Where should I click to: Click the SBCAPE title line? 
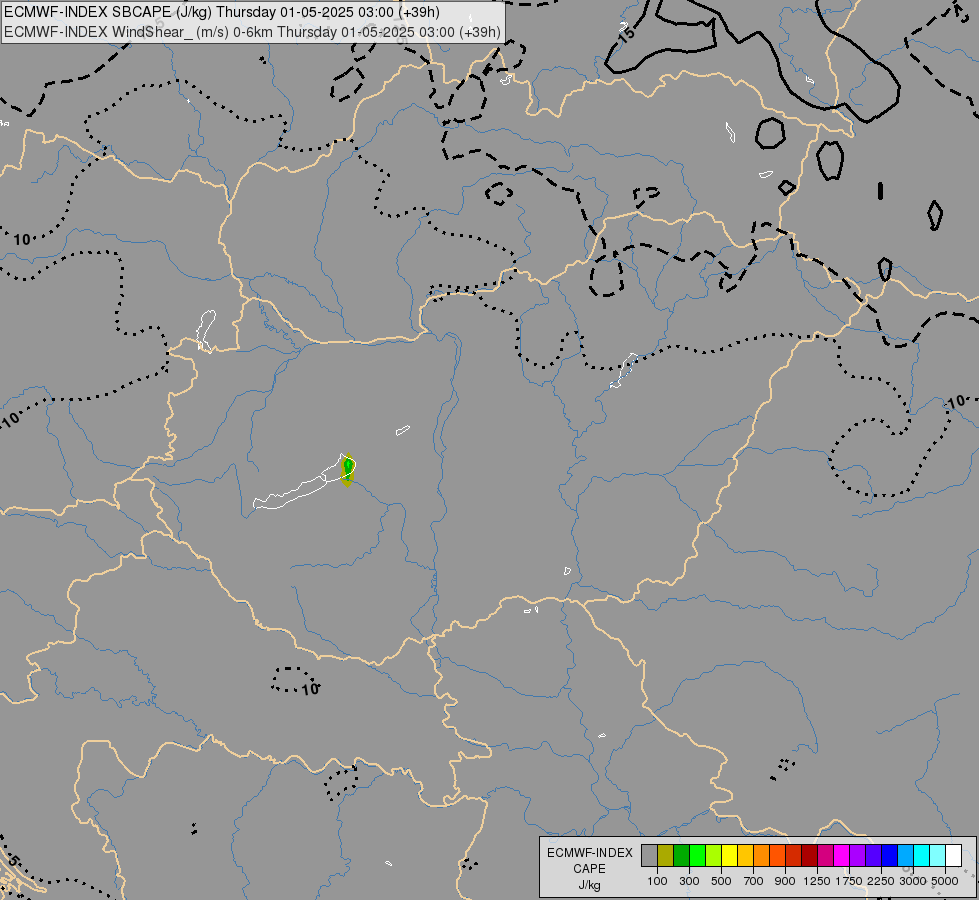click(x=222, y=12)
